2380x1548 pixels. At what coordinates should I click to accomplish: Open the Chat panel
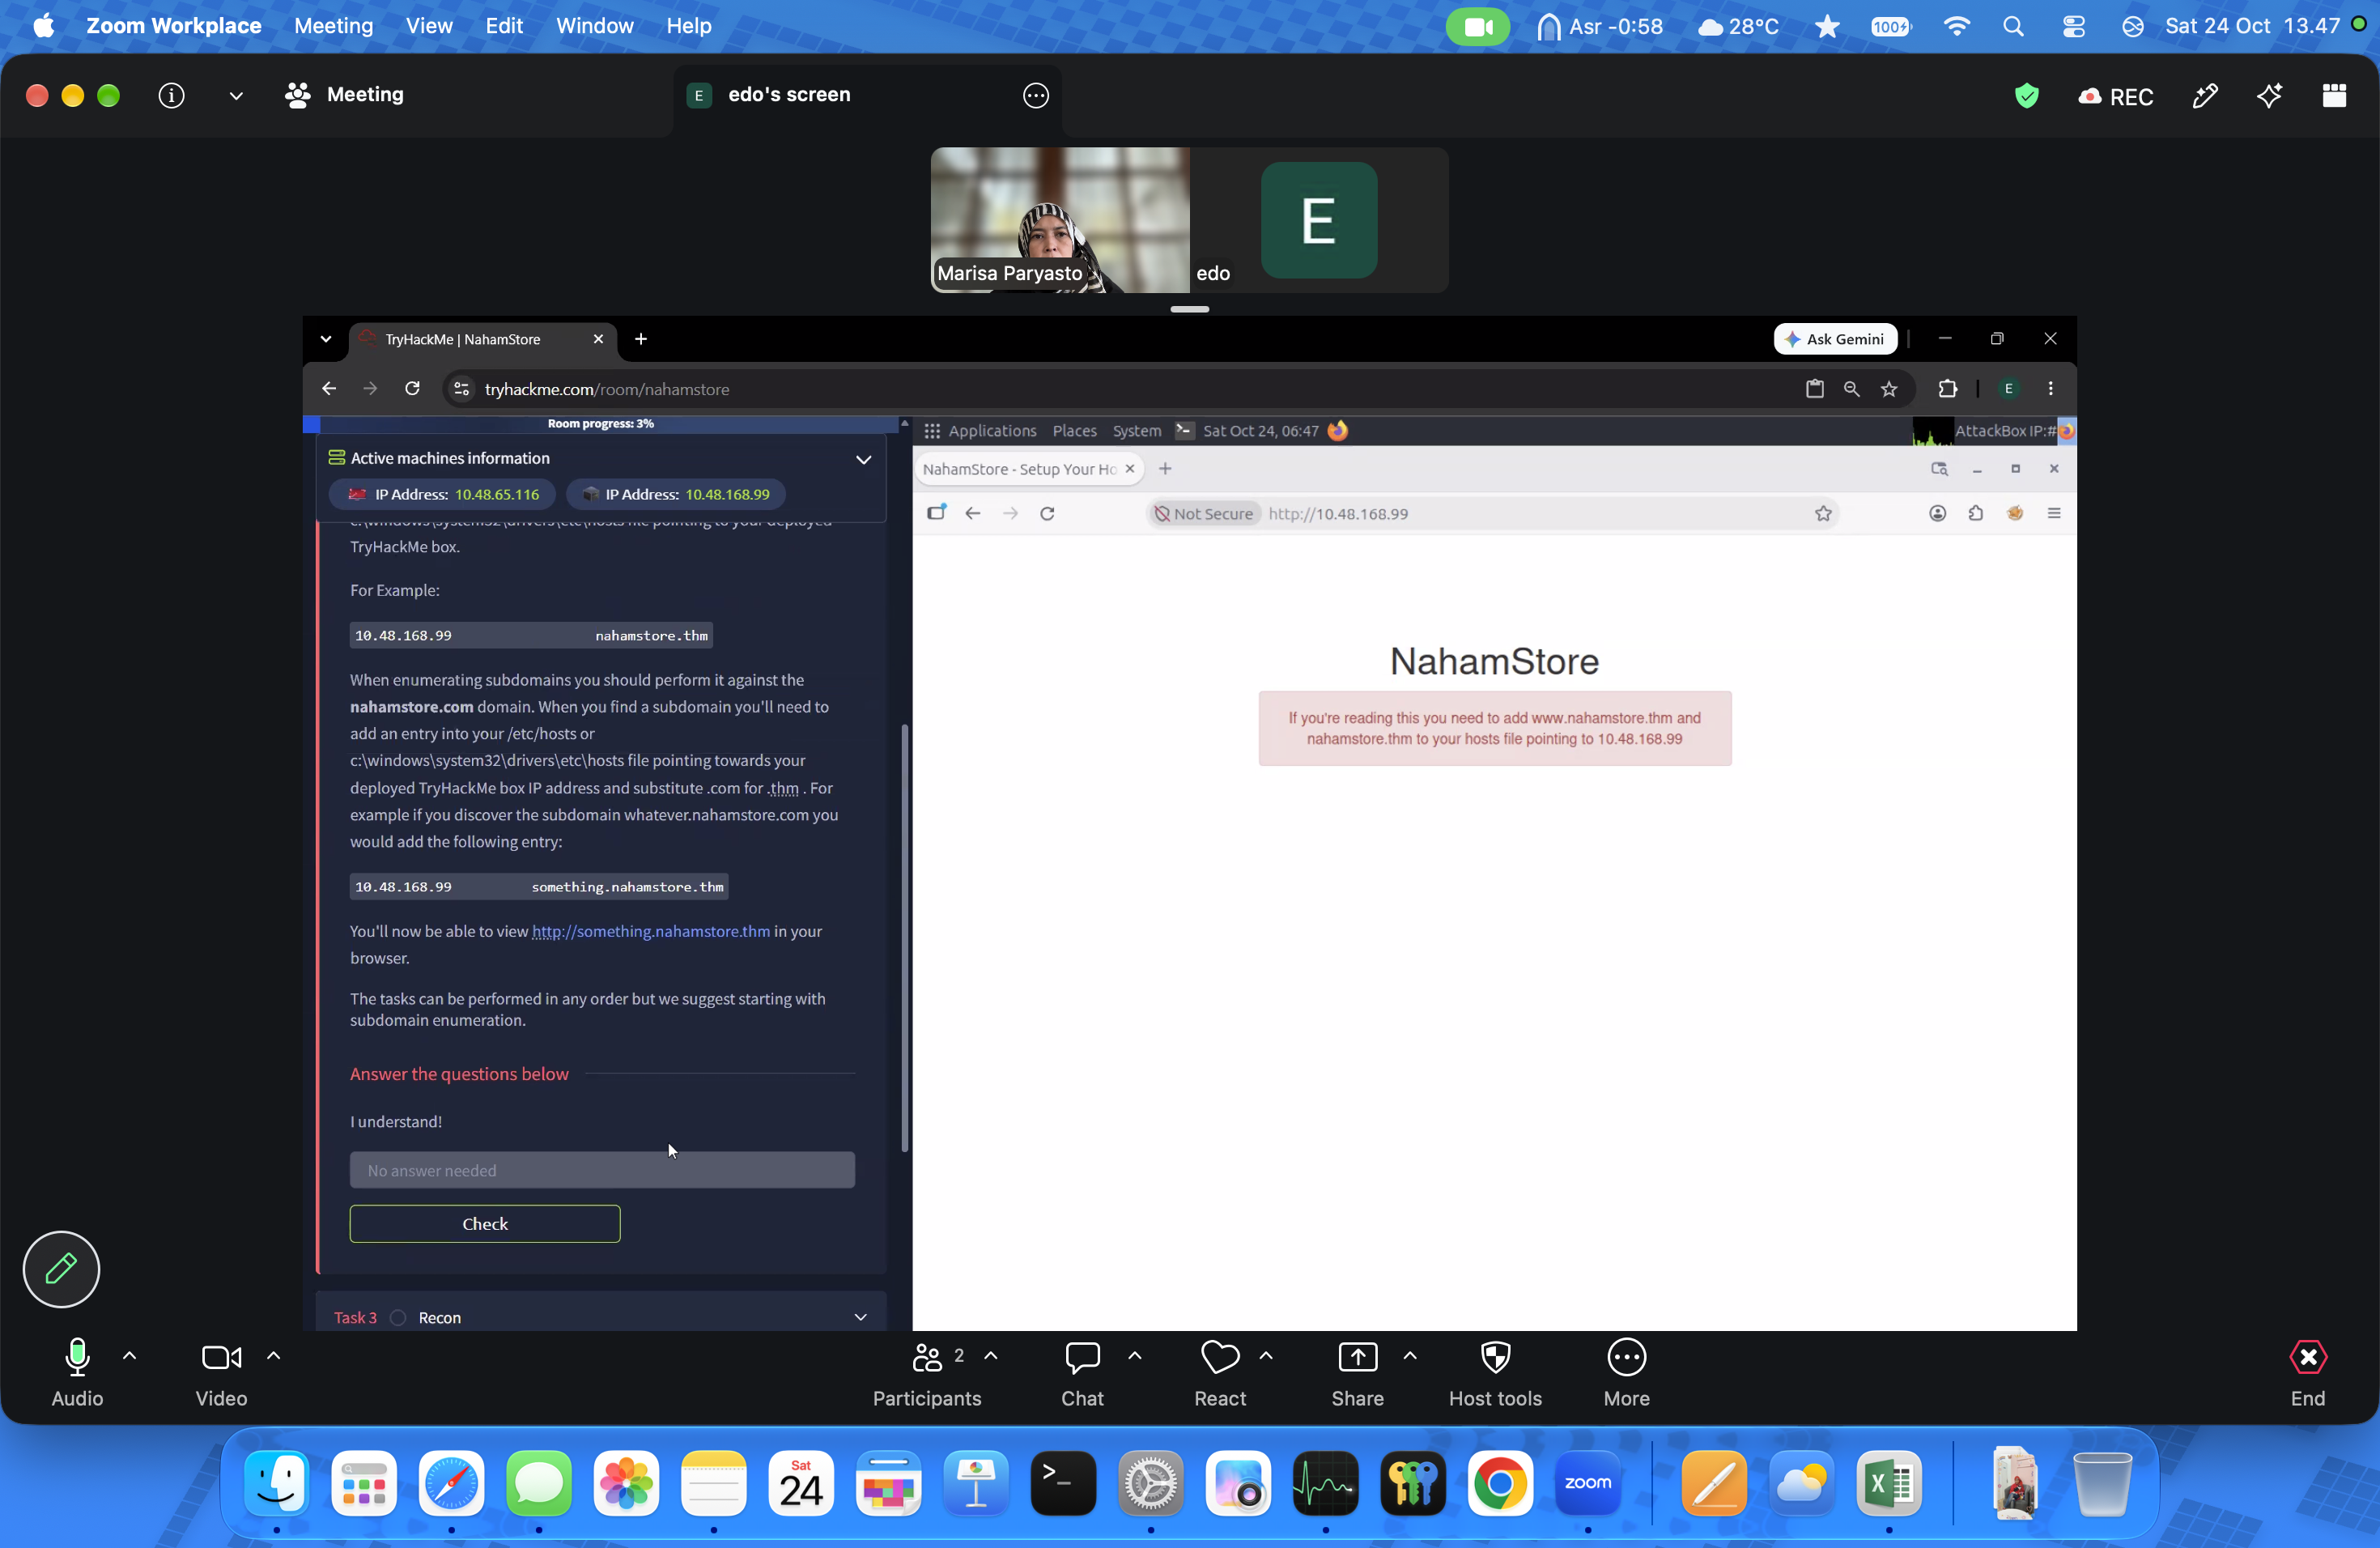tap(1082, 1373)
